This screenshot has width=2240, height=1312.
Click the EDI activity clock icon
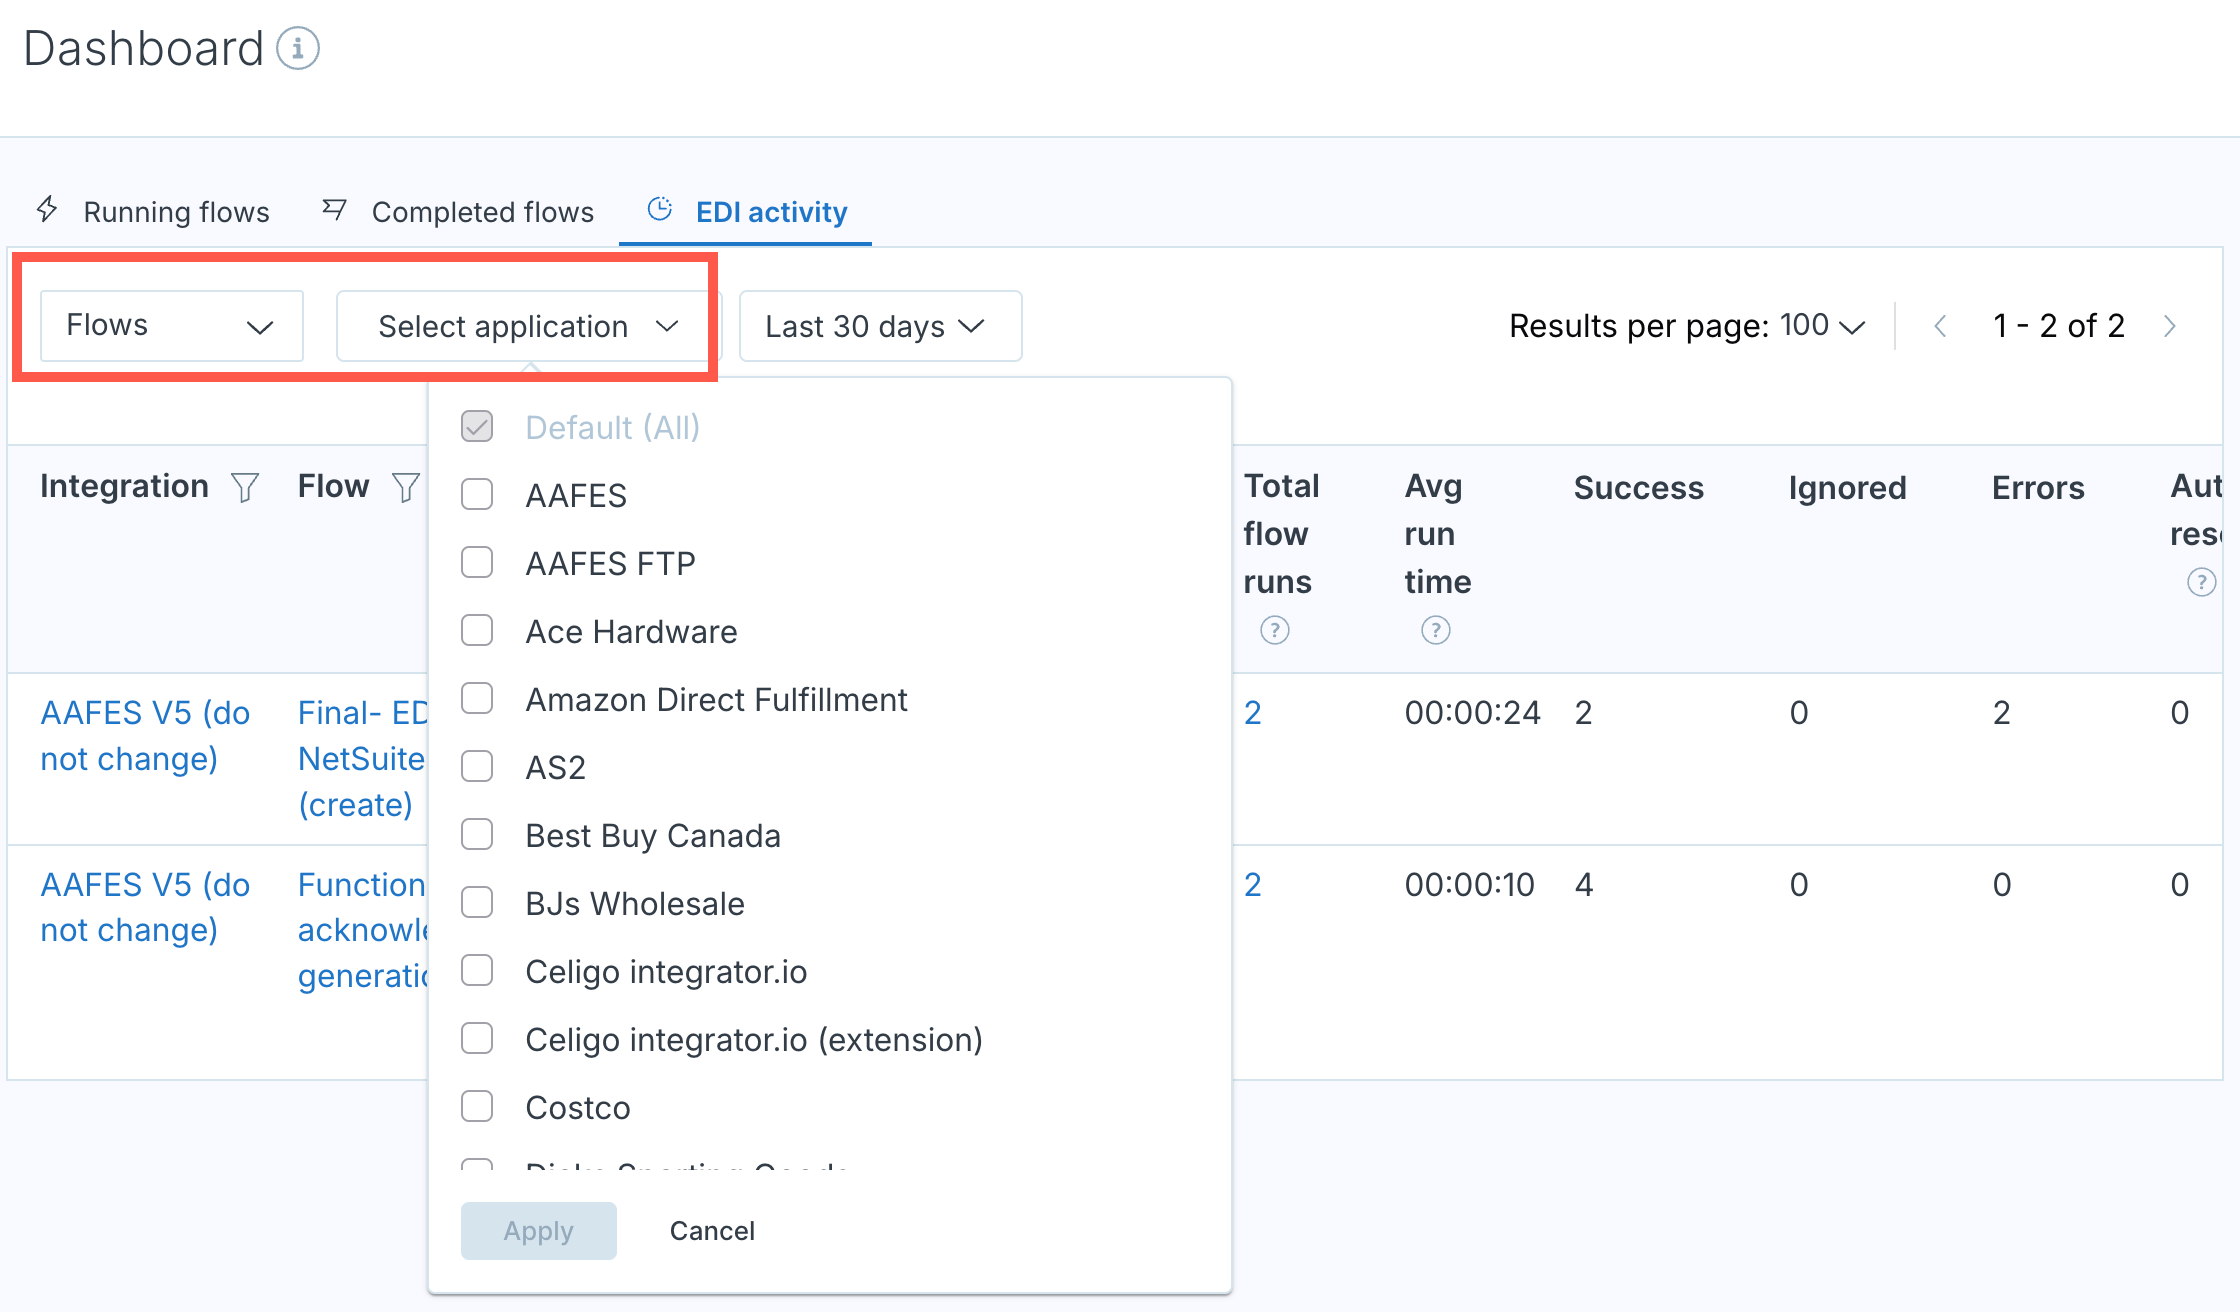click(x=660, y=209)
